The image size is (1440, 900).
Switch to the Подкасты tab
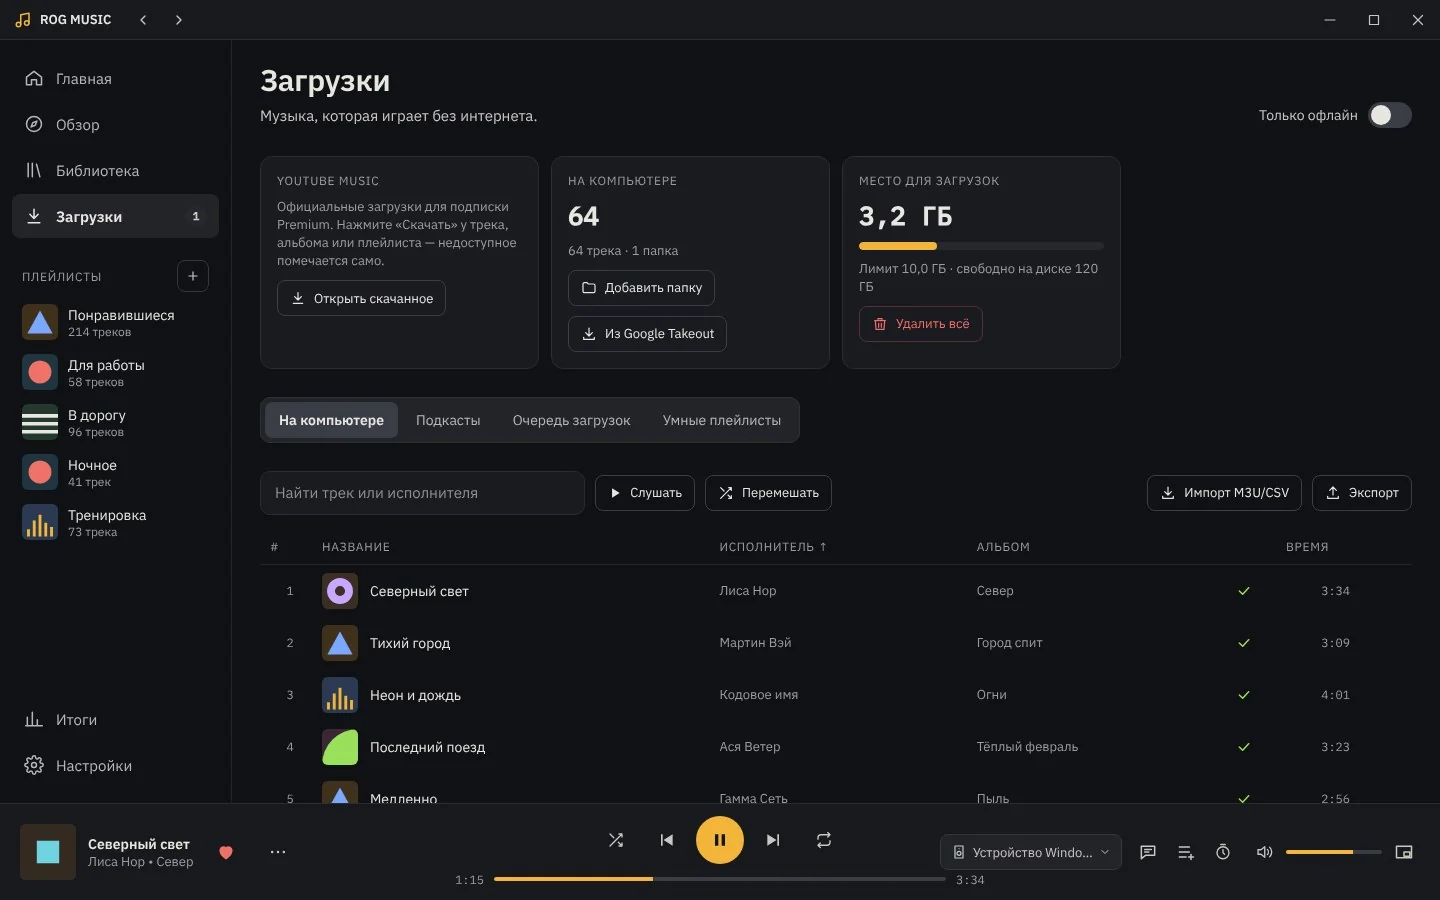(x=448, y=420)
